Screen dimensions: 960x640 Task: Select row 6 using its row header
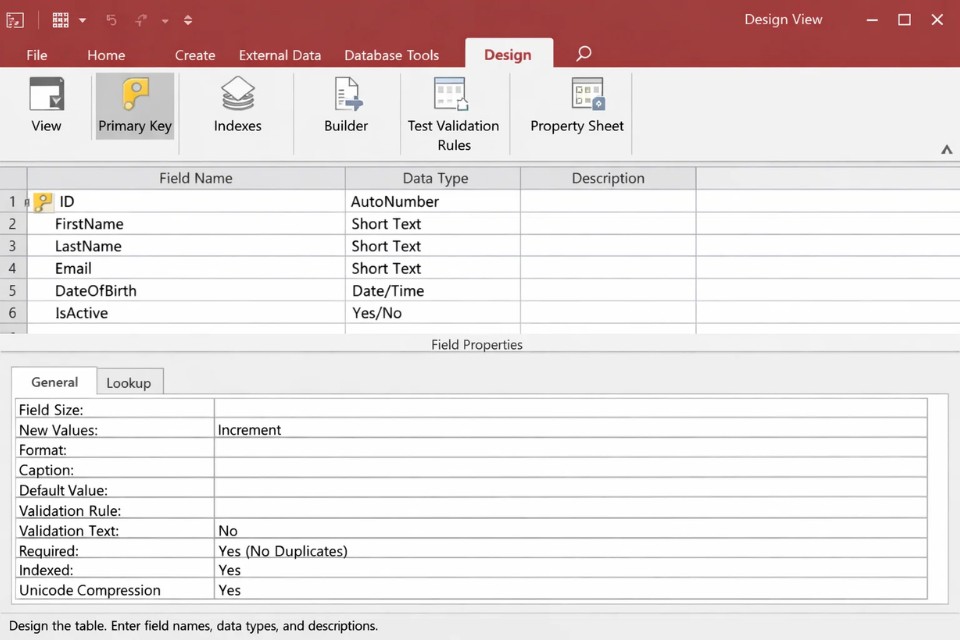click(13, 313)
